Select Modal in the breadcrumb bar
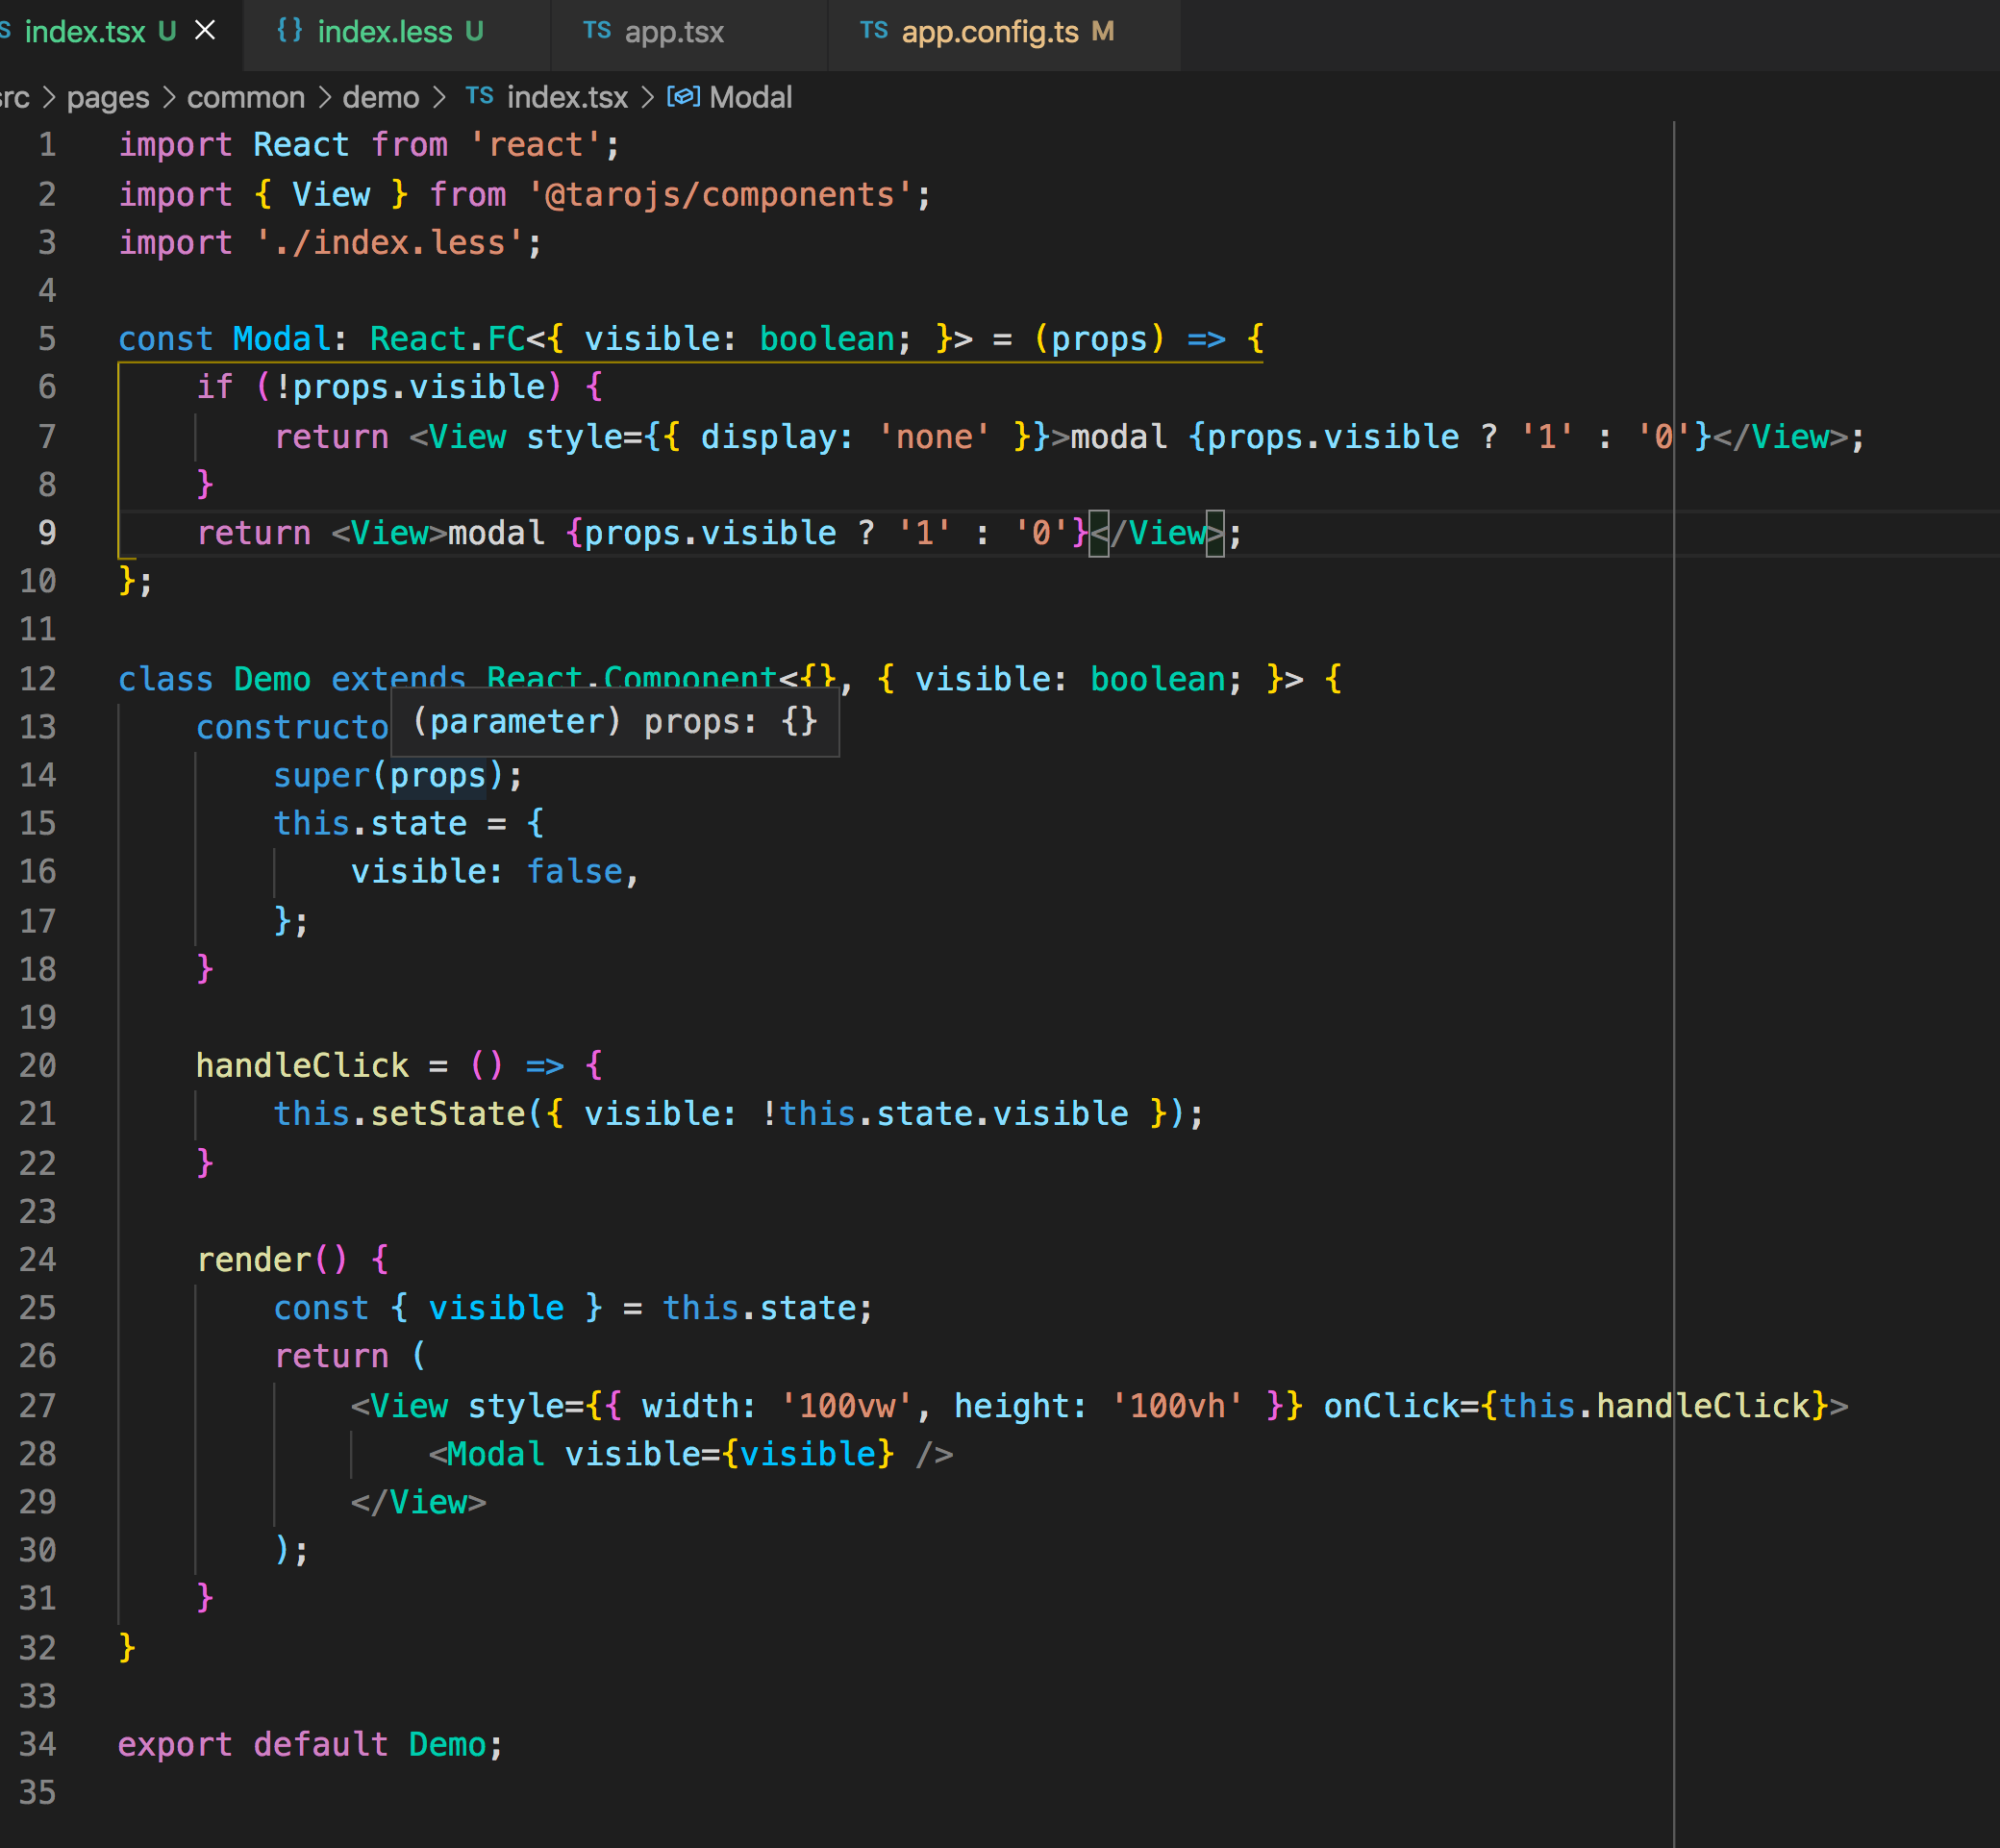Screen dimensions: 2000x1848 click(750, 97)
